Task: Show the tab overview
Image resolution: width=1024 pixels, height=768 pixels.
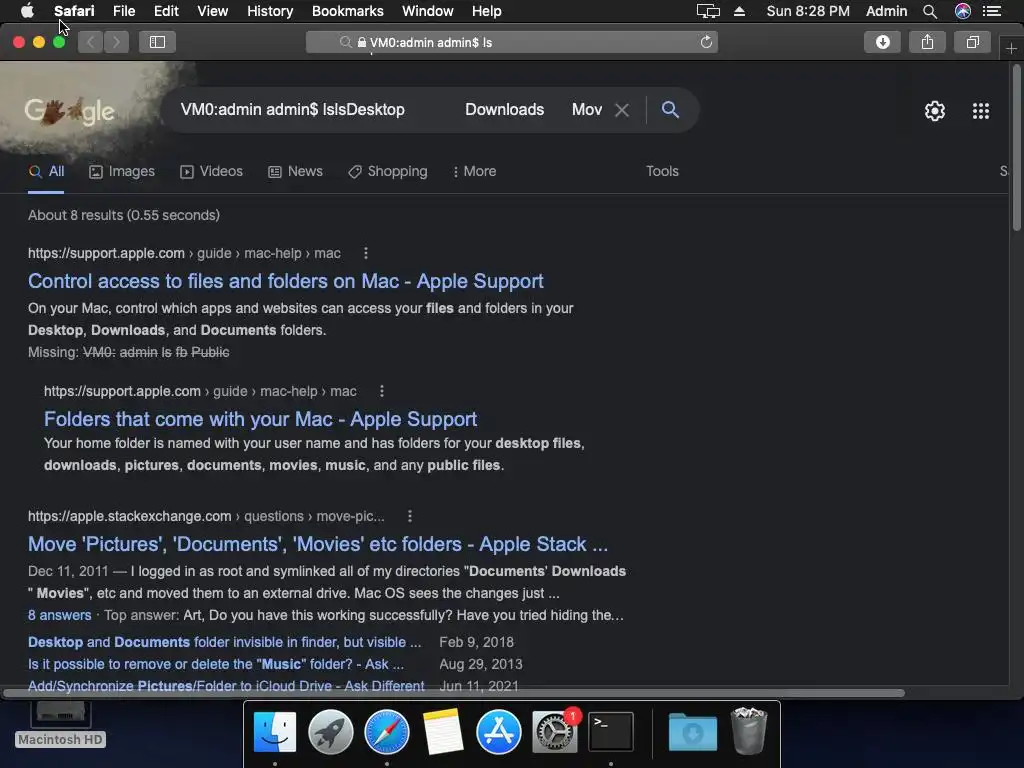Action: tap(972, 42)
